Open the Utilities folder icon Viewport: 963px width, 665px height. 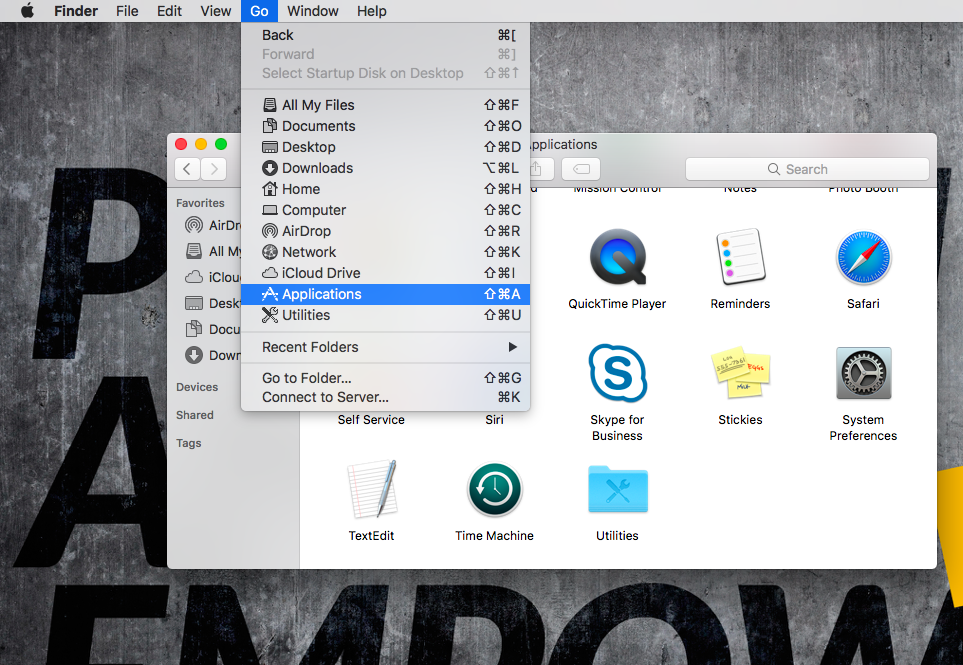tap(617, 490)
